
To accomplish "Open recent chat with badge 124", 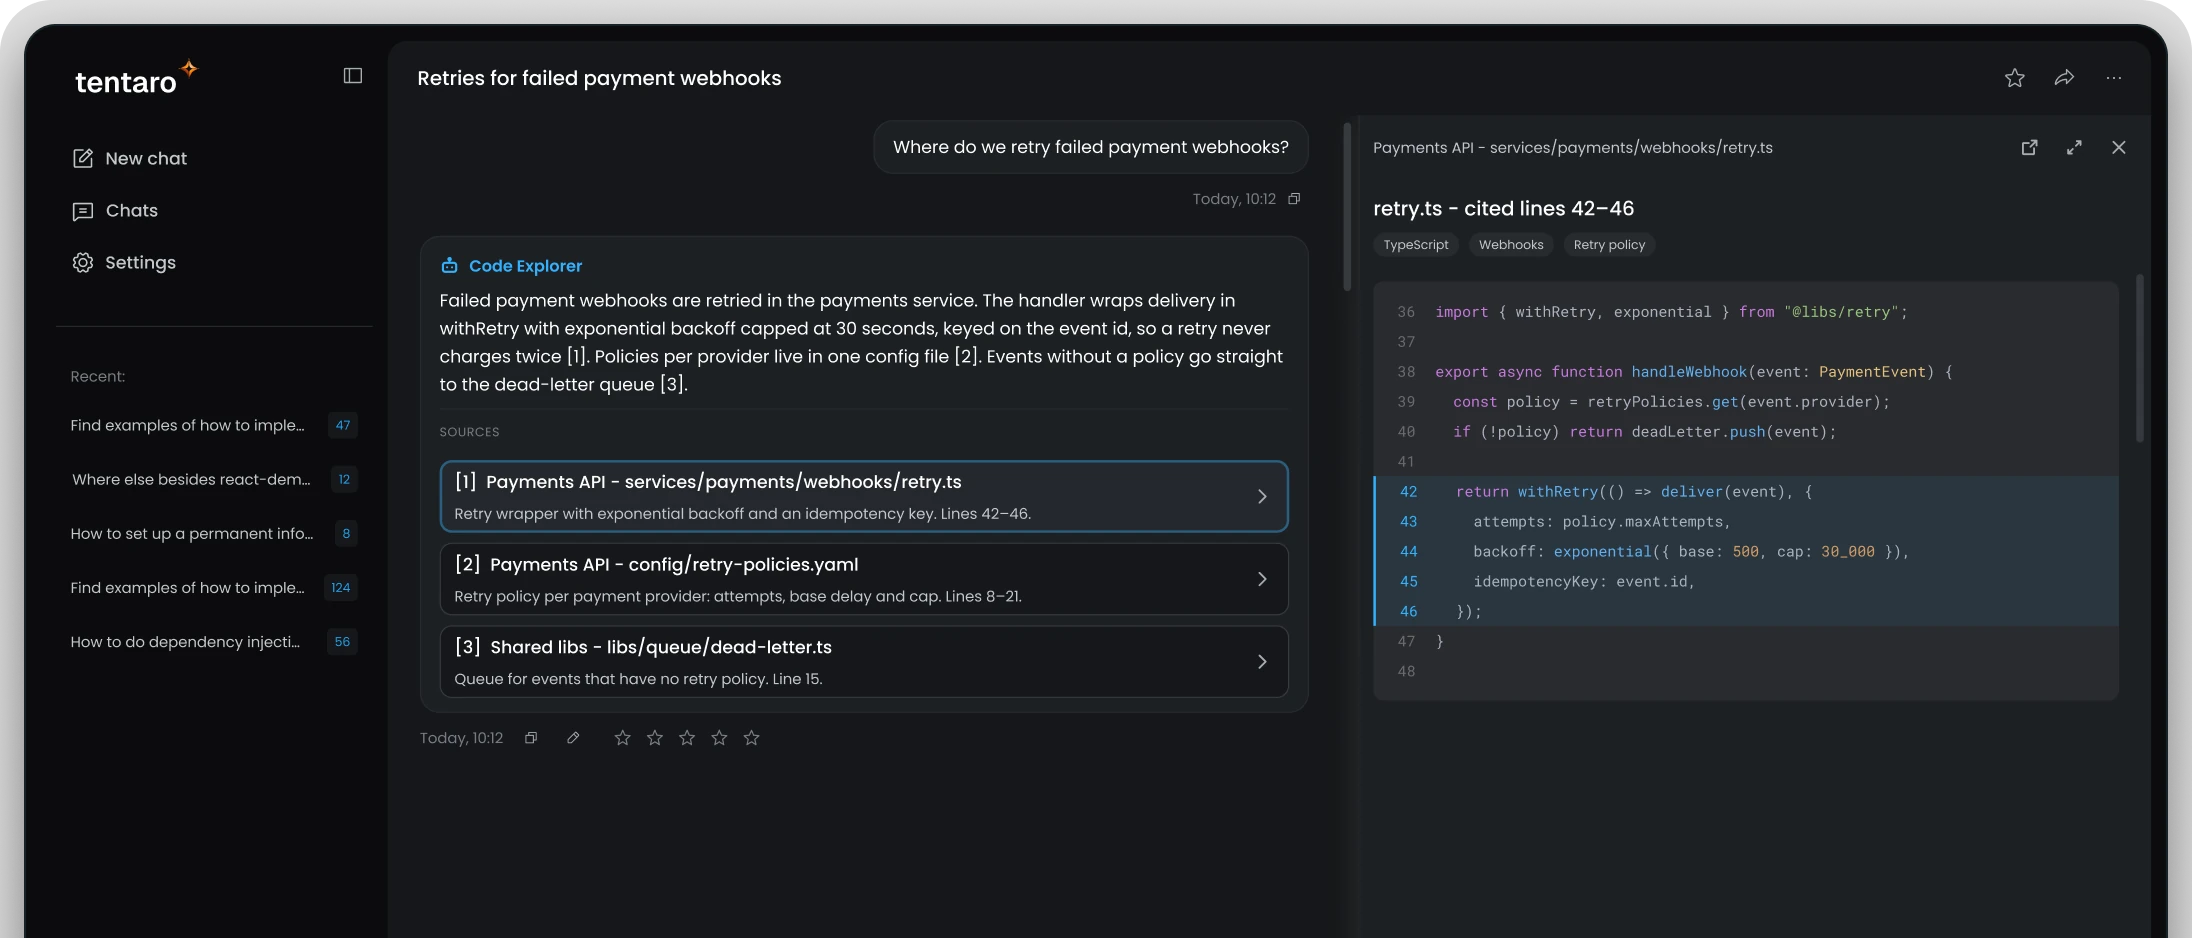I will click(x=214, y=587).
